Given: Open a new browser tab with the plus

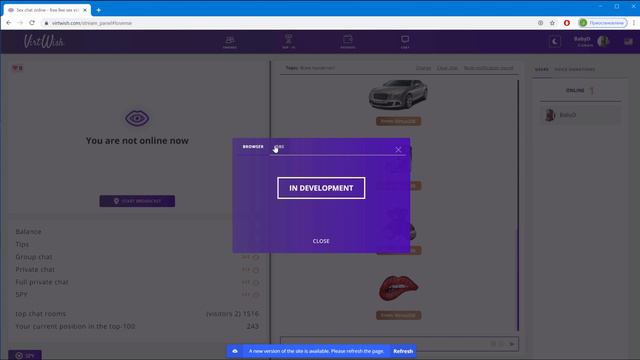Looking at the screenshot, I should (x=98, y=10).
